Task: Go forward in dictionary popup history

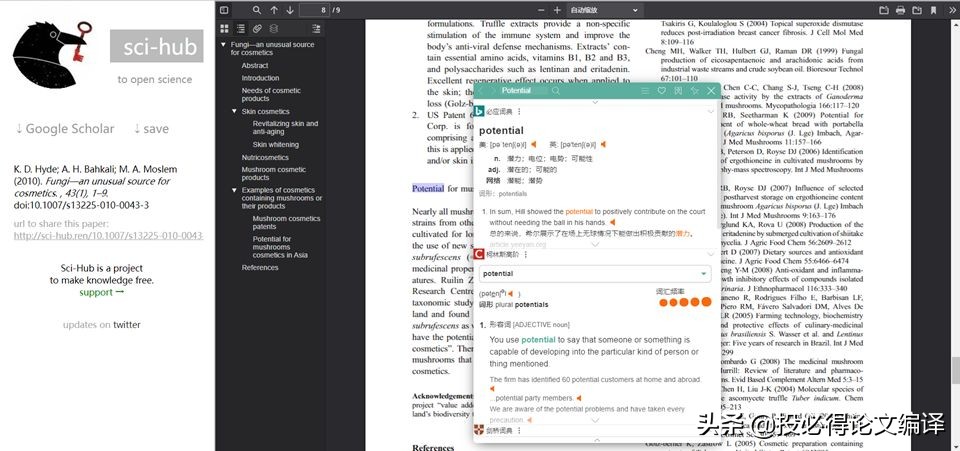Action: tap(493, 91)
